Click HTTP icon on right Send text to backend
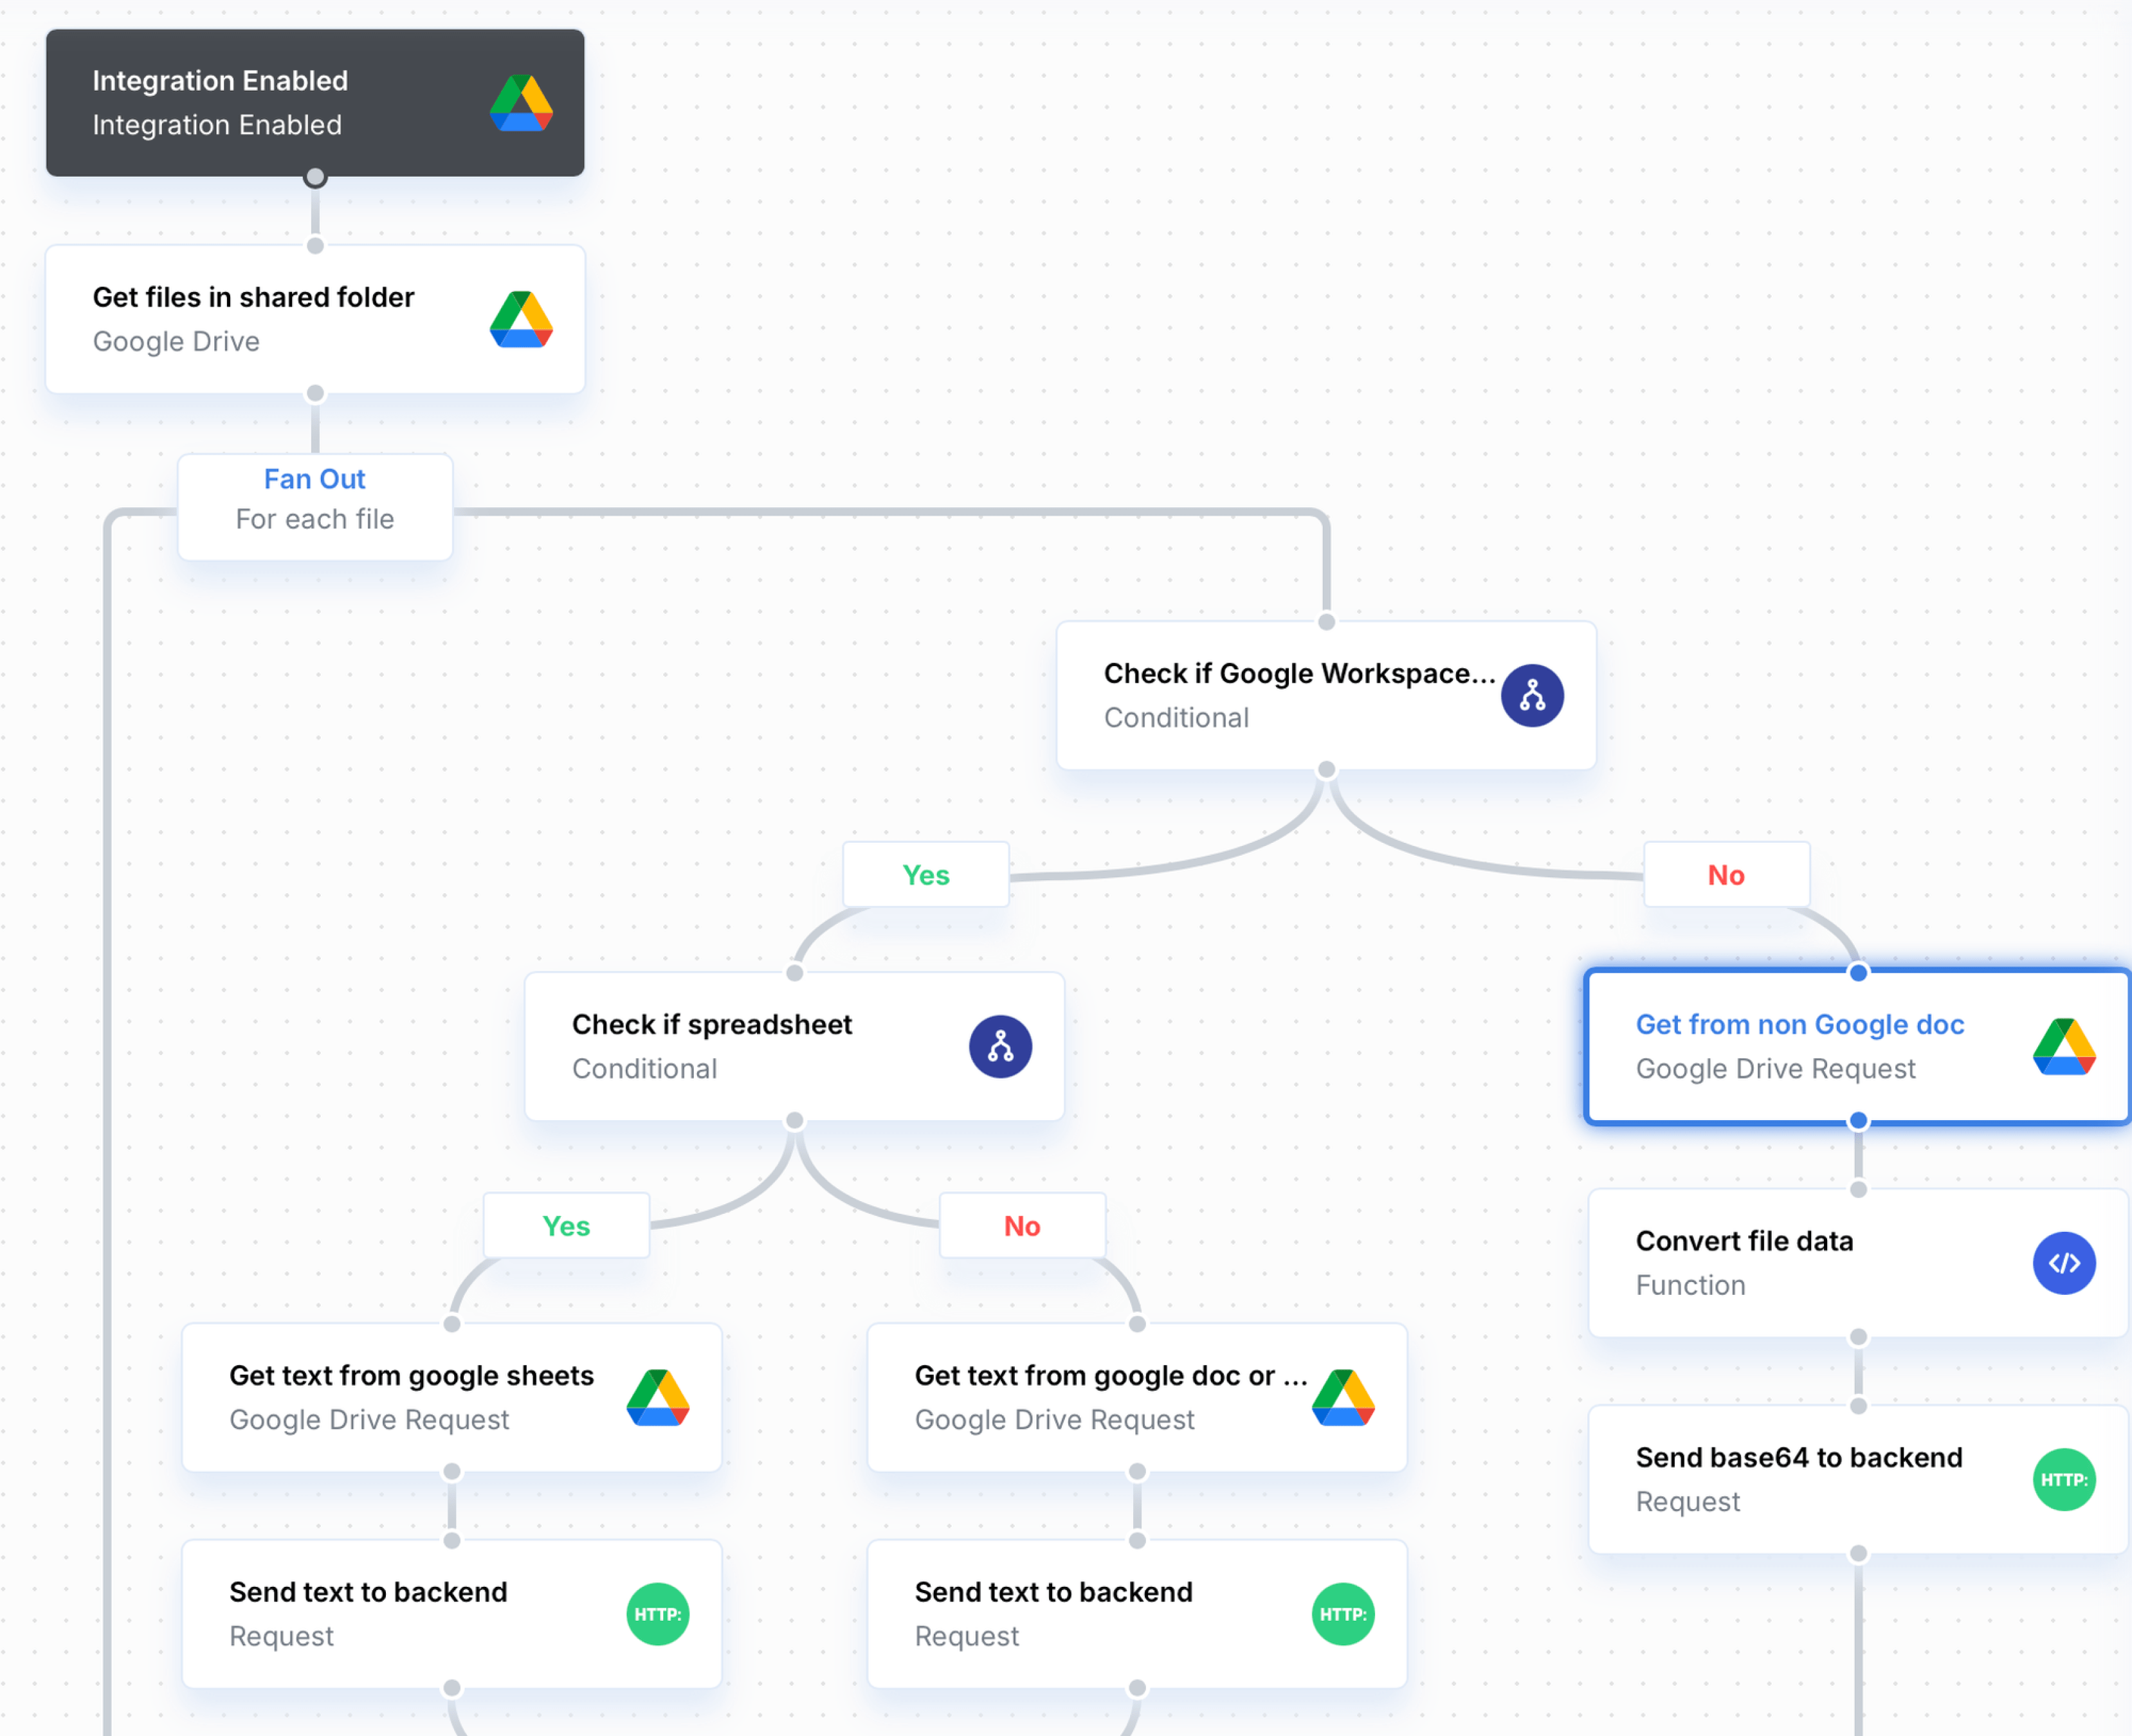The image size is (2132, 1736). [1342, 1614]
